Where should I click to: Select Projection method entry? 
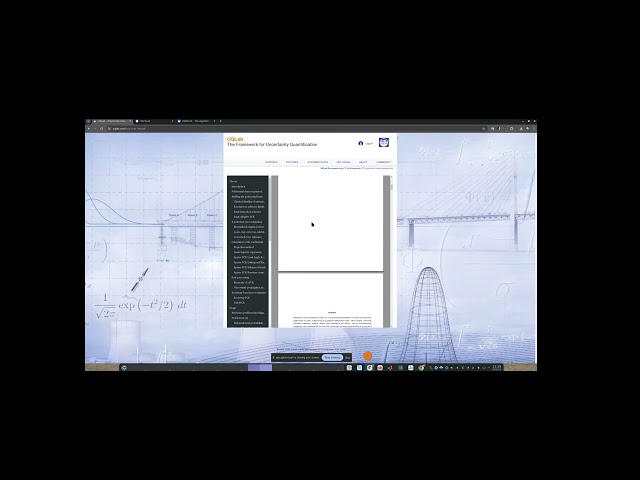click(244, 247)
